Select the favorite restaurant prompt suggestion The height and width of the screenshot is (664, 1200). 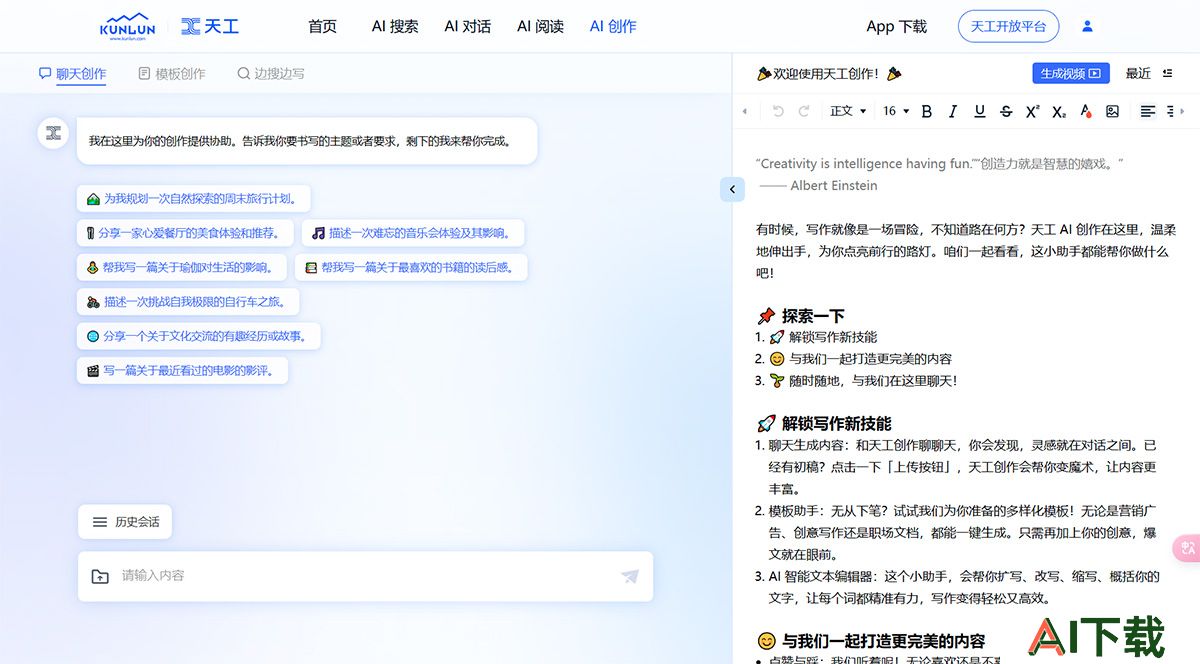coord(186,233)
